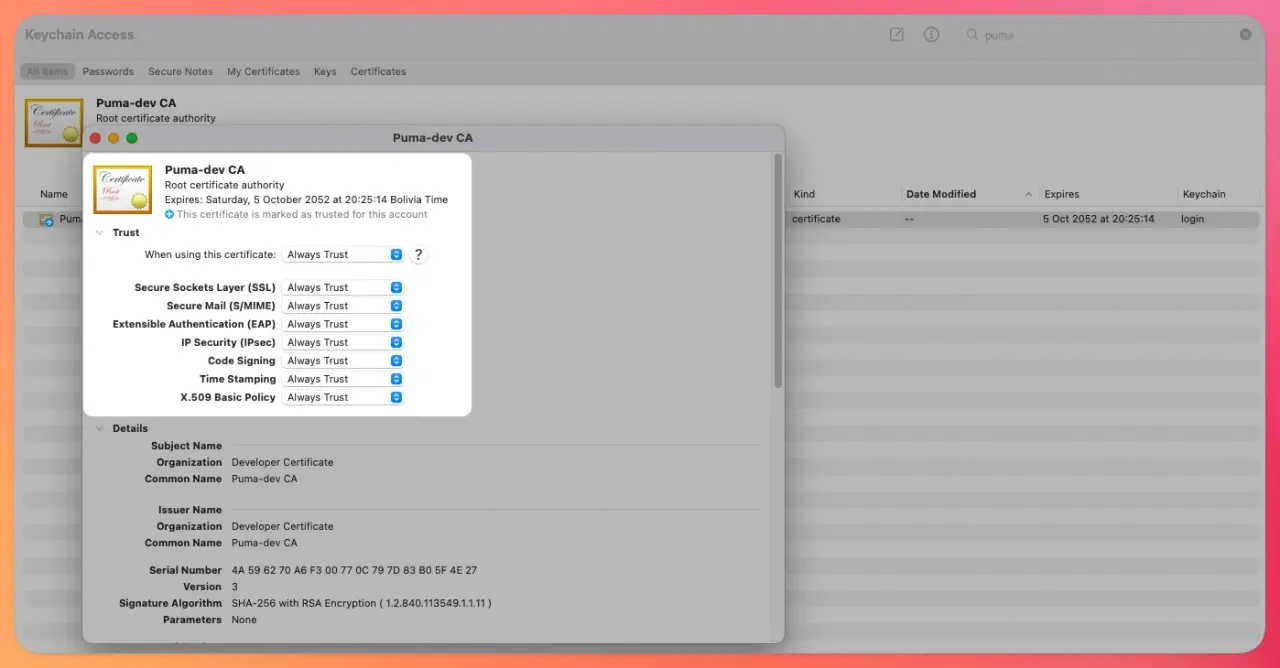Close the Puma-dev CA dialog with red button
Screen dimensions: 1280x668
click(x=96, y=138)
